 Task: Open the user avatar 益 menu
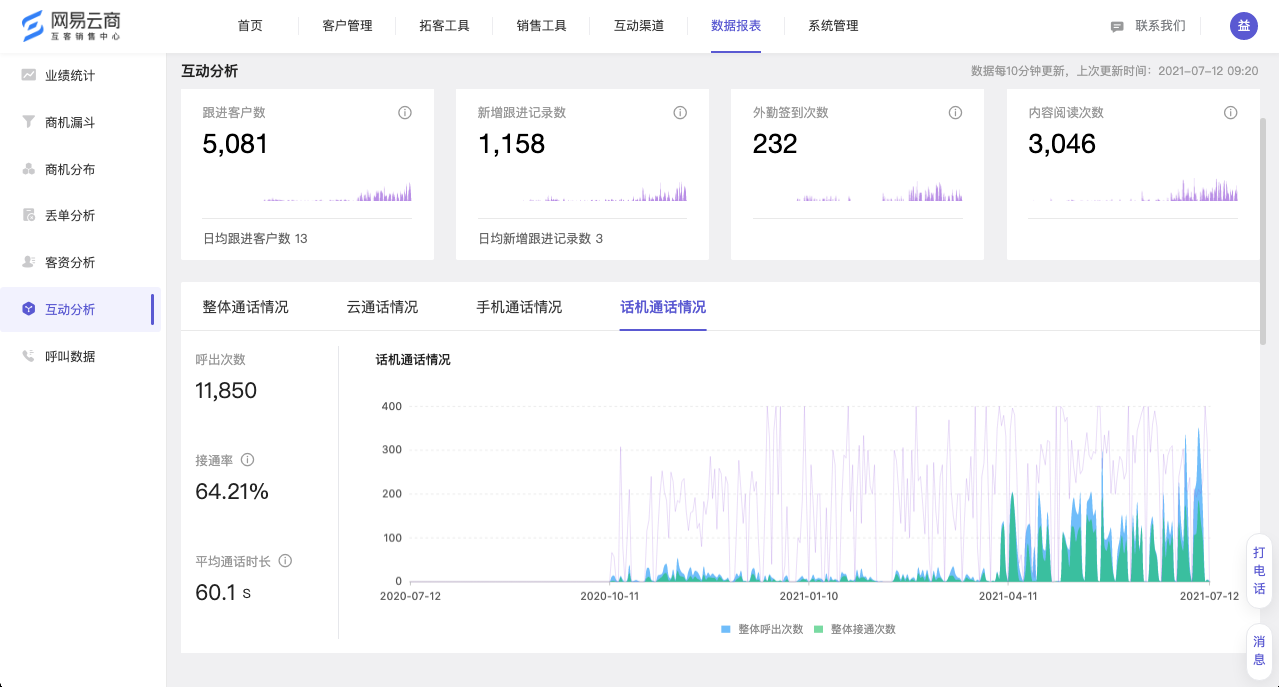[1243, 26]
